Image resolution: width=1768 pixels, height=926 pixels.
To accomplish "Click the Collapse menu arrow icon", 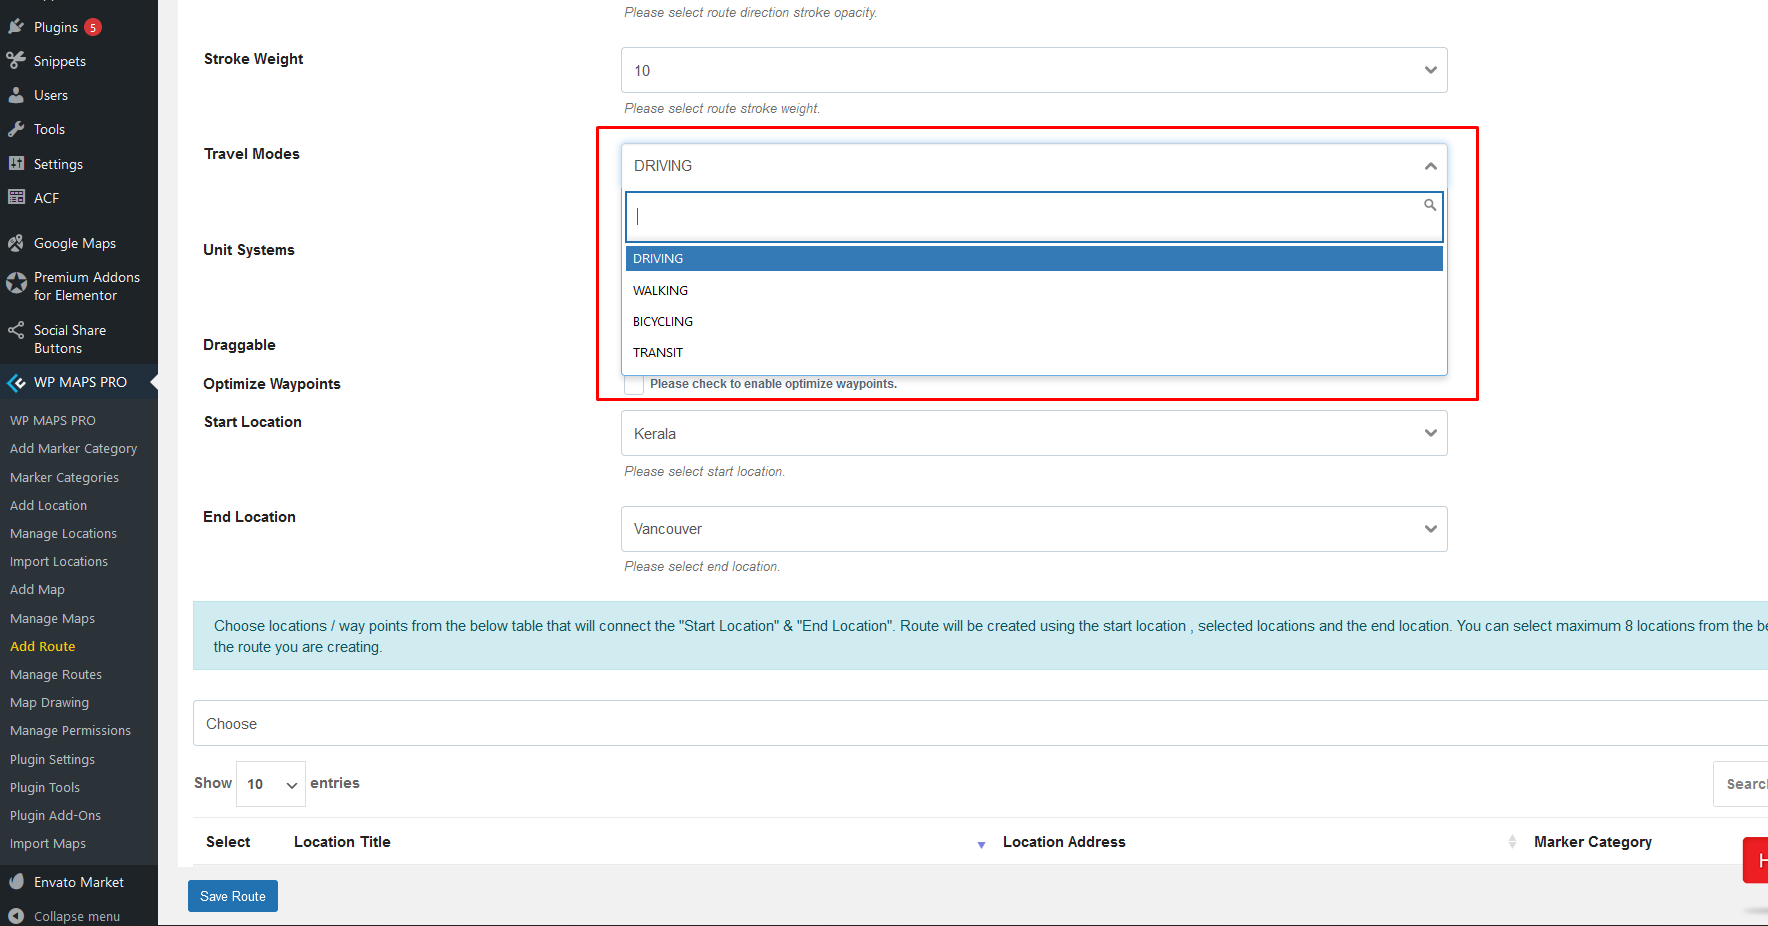I will [x=16, y=916].
